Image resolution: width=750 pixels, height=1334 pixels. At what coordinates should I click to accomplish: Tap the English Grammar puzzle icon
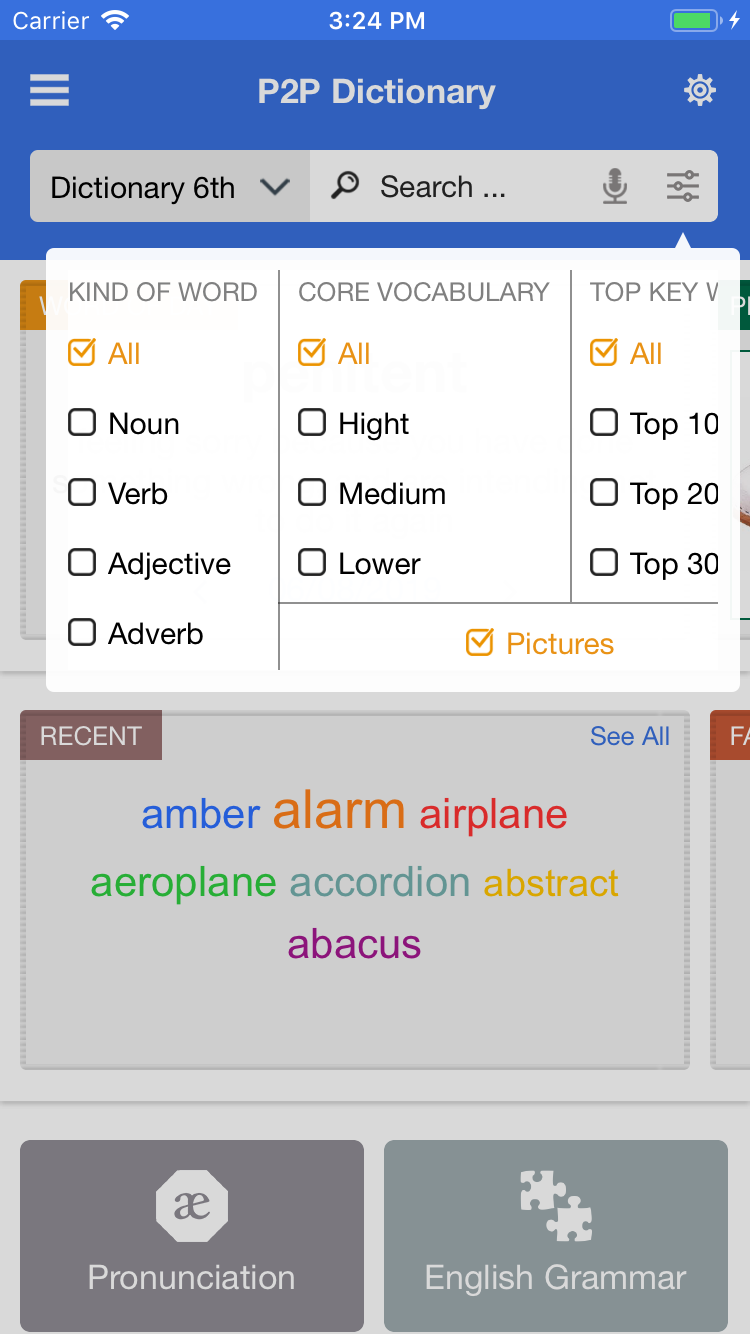pos(556,1207)
